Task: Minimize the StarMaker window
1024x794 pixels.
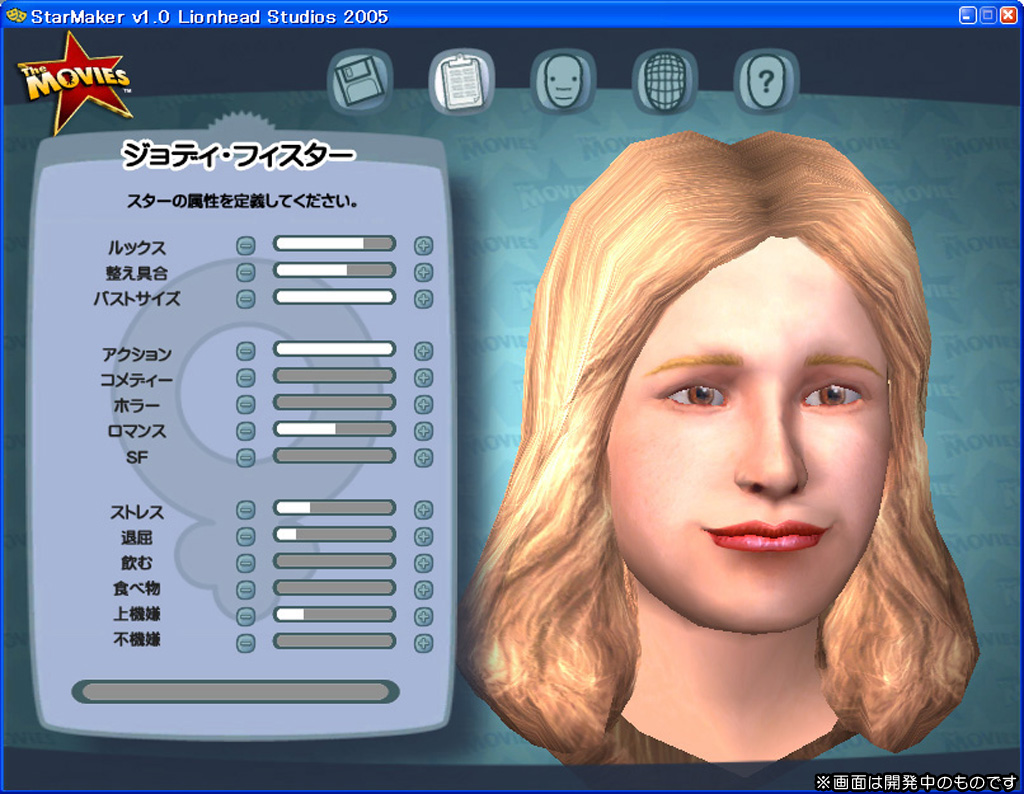Action: pyautogui.click(x=968, y=16)
